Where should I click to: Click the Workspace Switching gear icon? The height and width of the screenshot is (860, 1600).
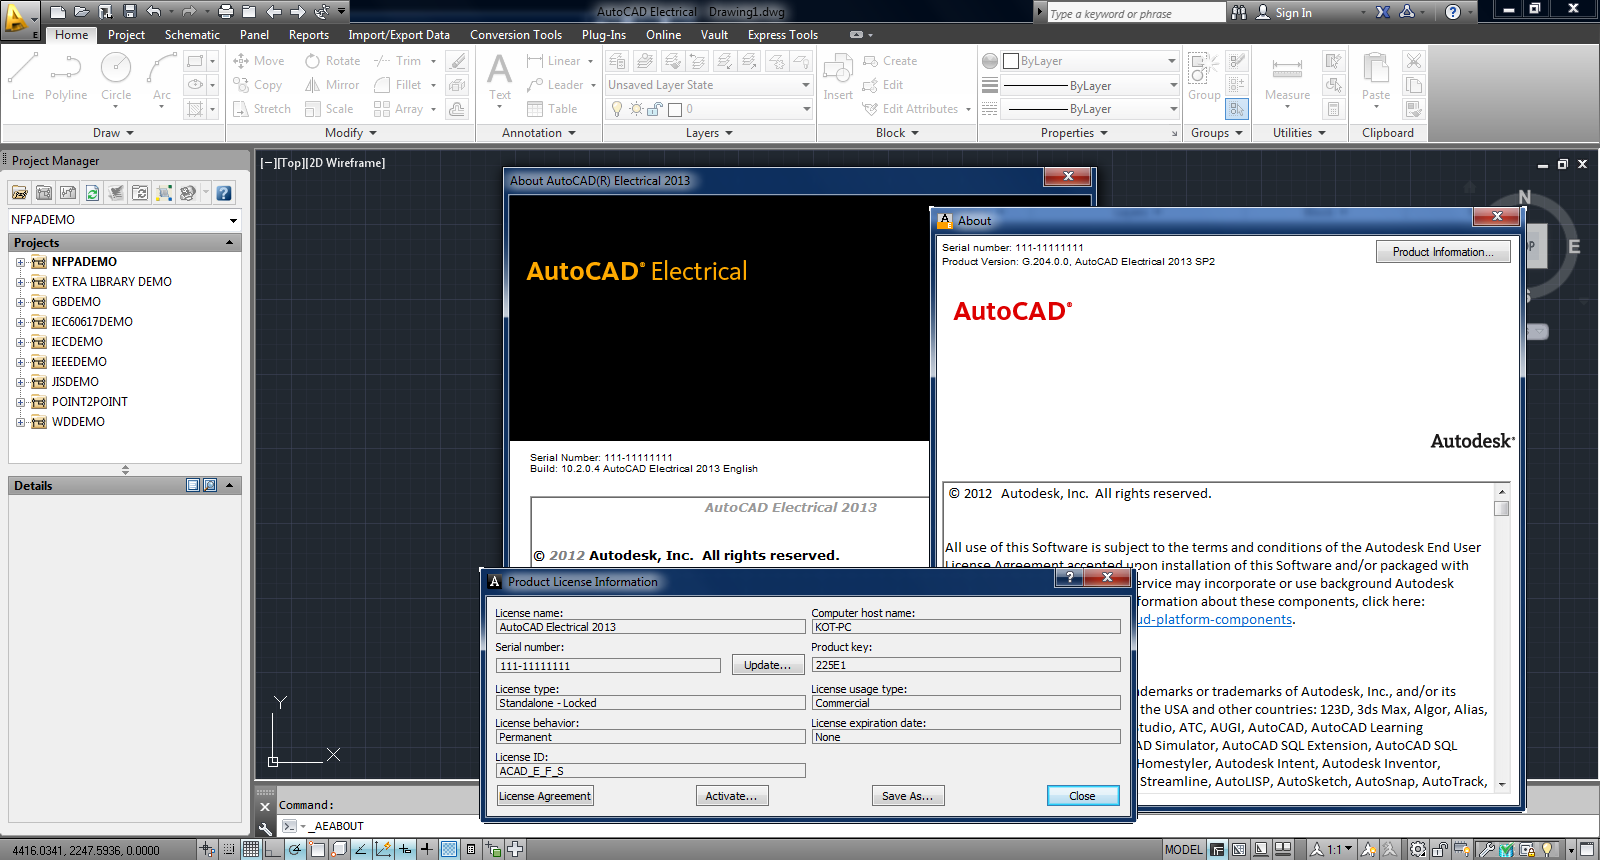[1418, 850]
